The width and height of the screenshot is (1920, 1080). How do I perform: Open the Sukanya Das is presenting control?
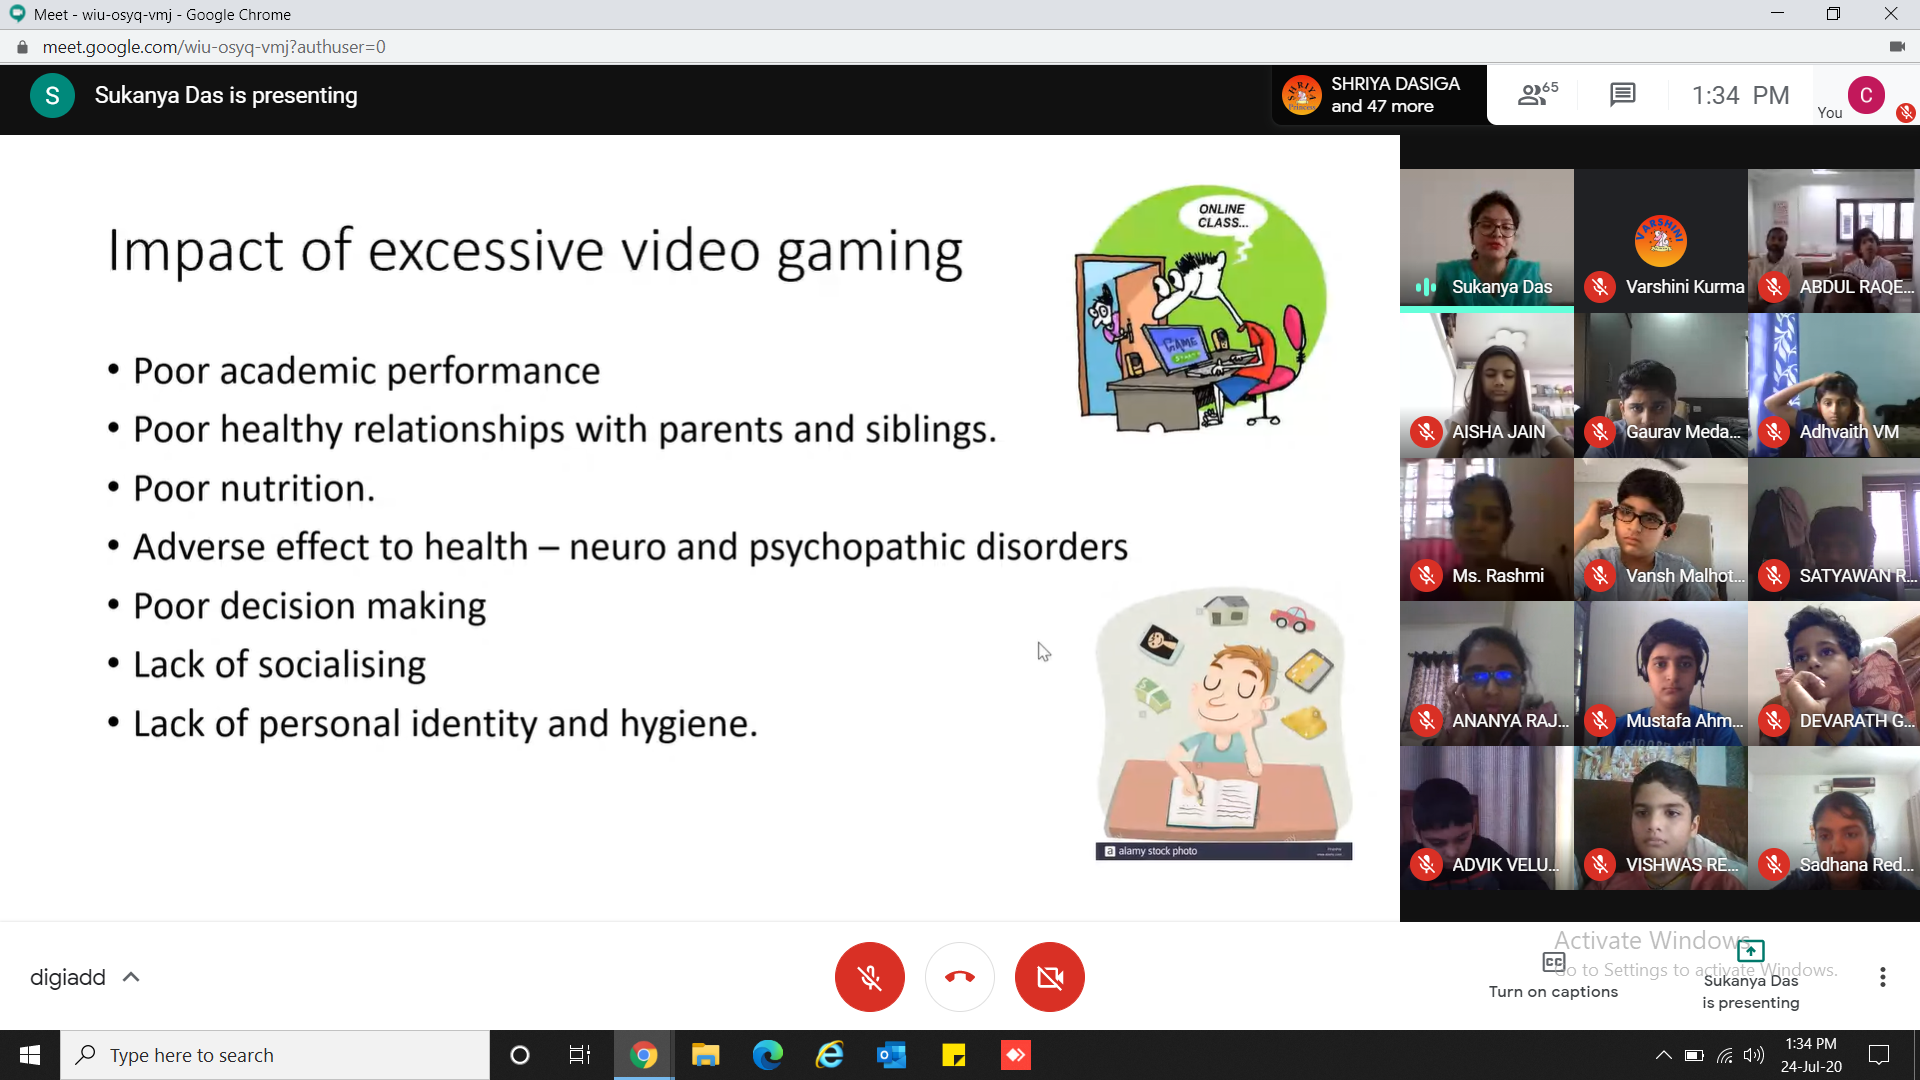[x=1750, y=975]
